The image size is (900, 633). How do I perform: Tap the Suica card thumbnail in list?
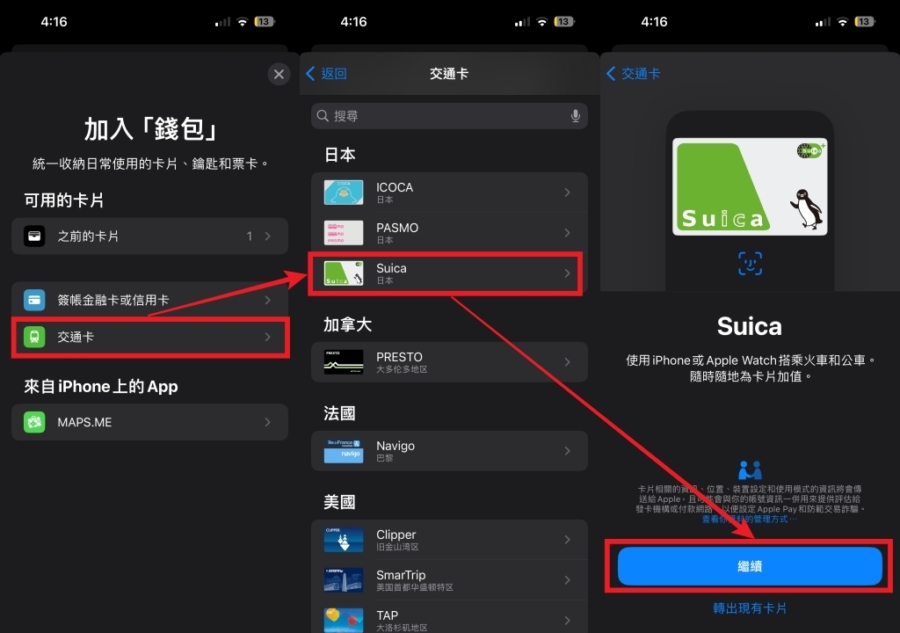pyautogui.click(x=343, y=273)
